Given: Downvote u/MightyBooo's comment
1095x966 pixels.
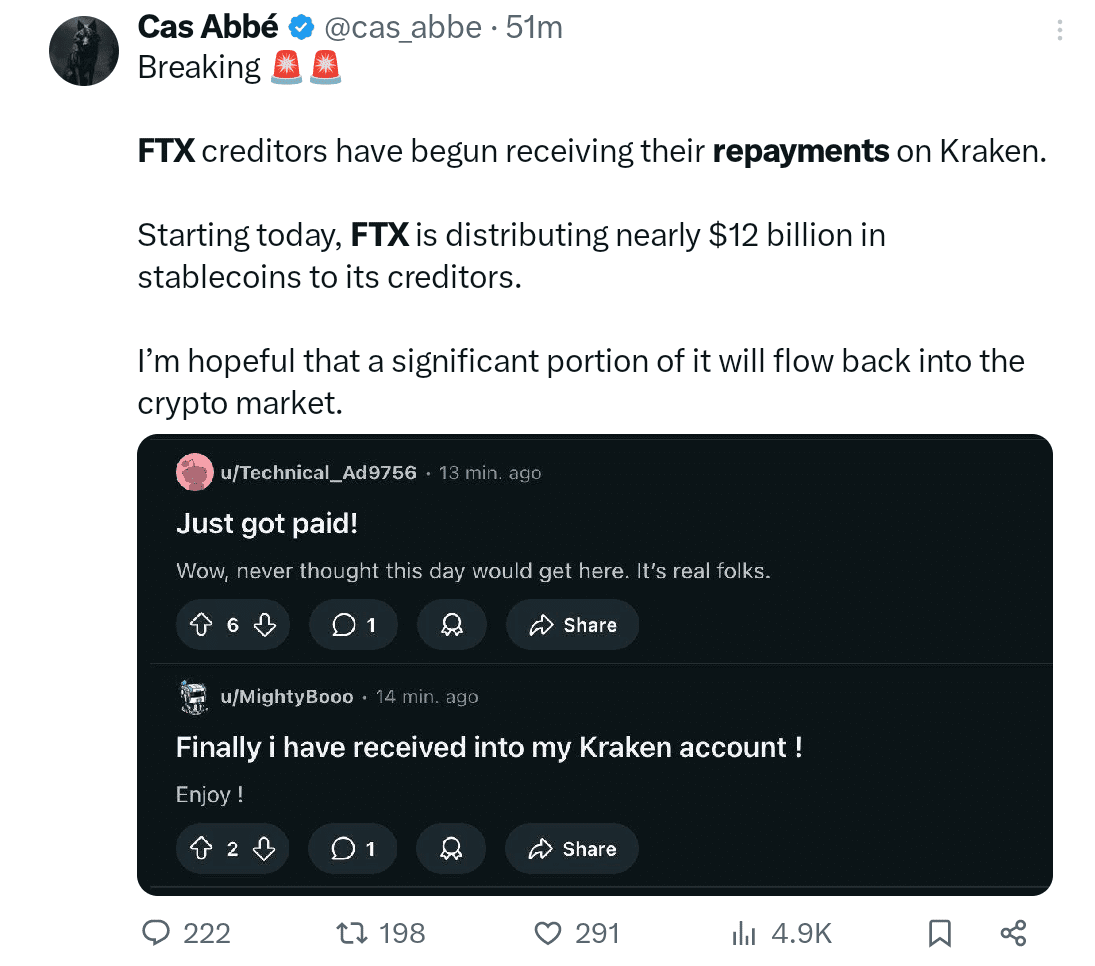Looking at the screenshot, I should point(265,848).
